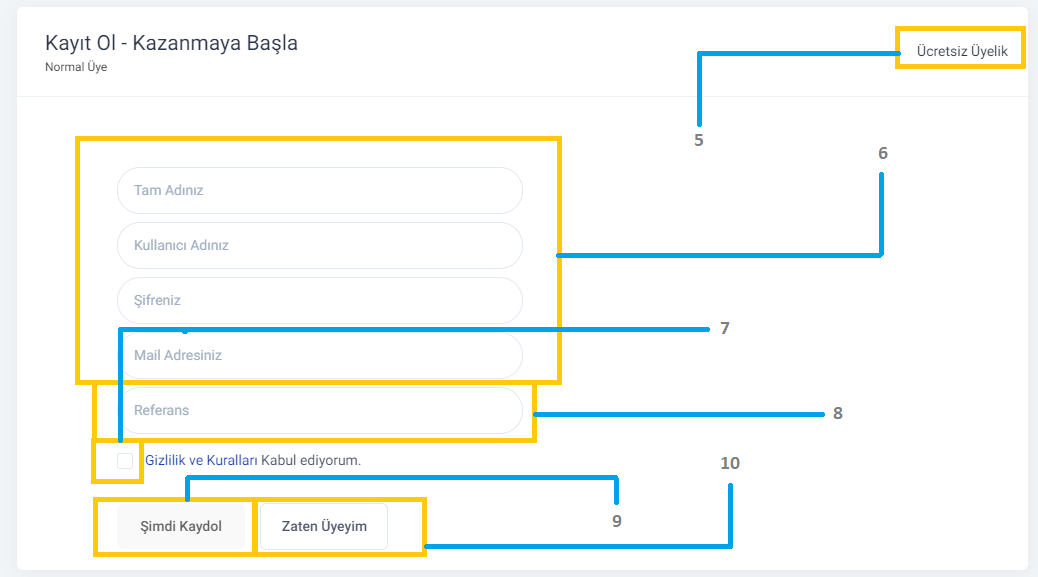Focus the Kullanıcı Adınız field
Image resolution: width=1038 pixels, height=577 pixels.
(320, 245)
